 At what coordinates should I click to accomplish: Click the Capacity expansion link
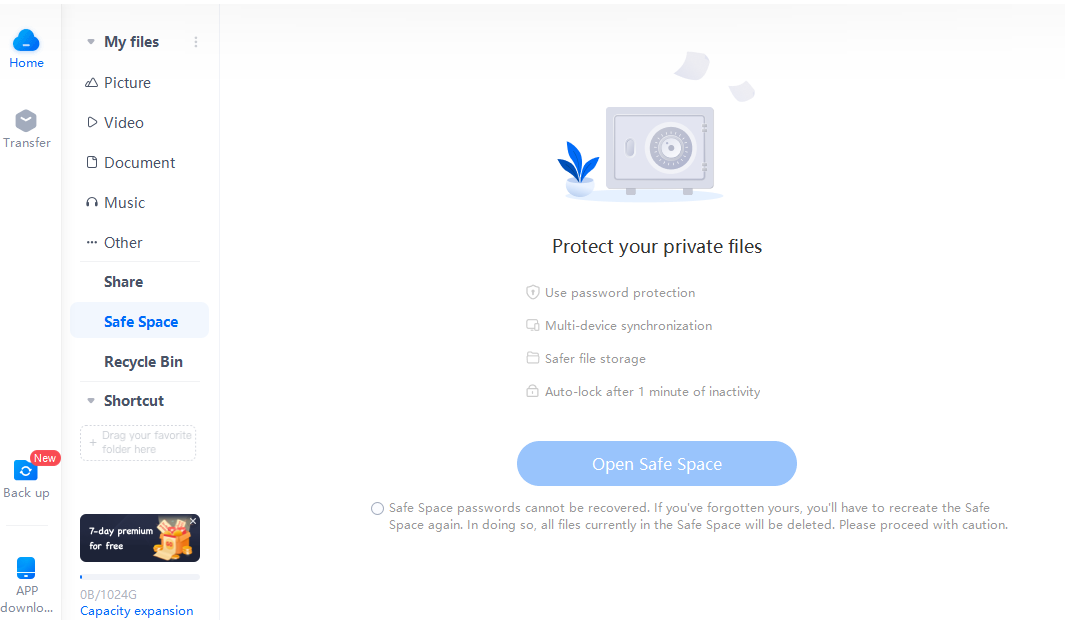pos(137,610)
